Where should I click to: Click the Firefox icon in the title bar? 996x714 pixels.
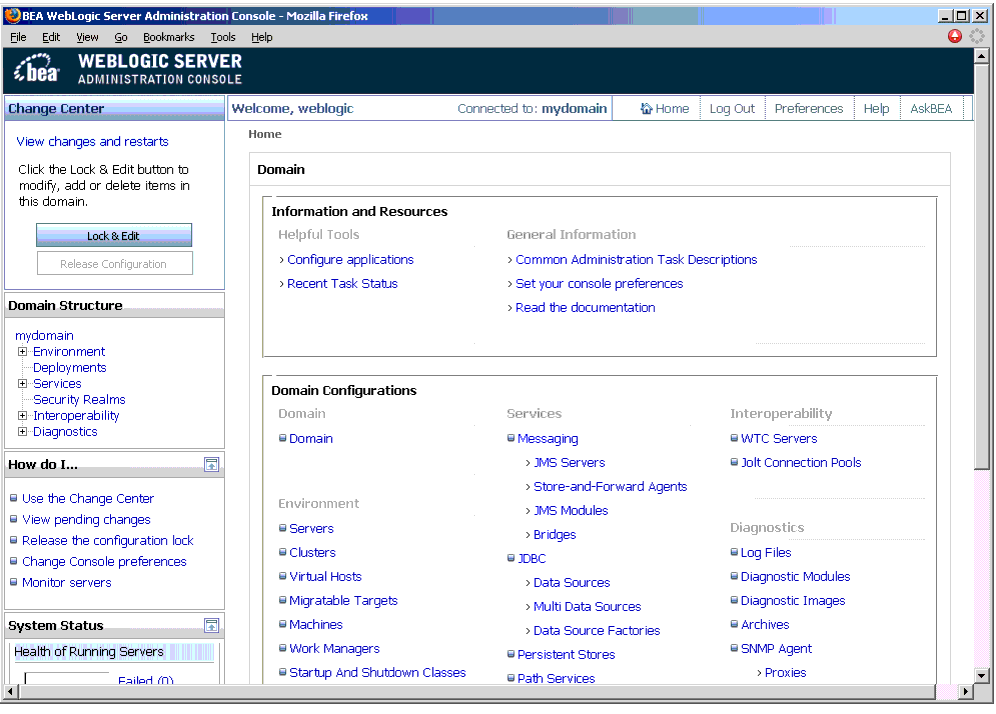pyautogui.click(x=12, y=15)
